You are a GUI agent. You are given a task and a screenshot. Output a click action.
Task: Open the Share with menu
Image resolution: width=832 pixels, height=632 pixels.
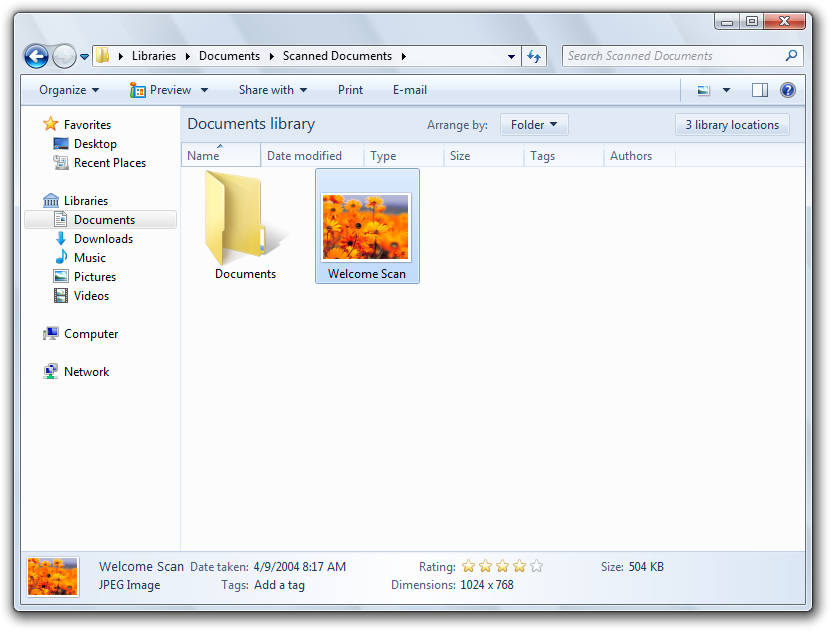click(273, 90)
